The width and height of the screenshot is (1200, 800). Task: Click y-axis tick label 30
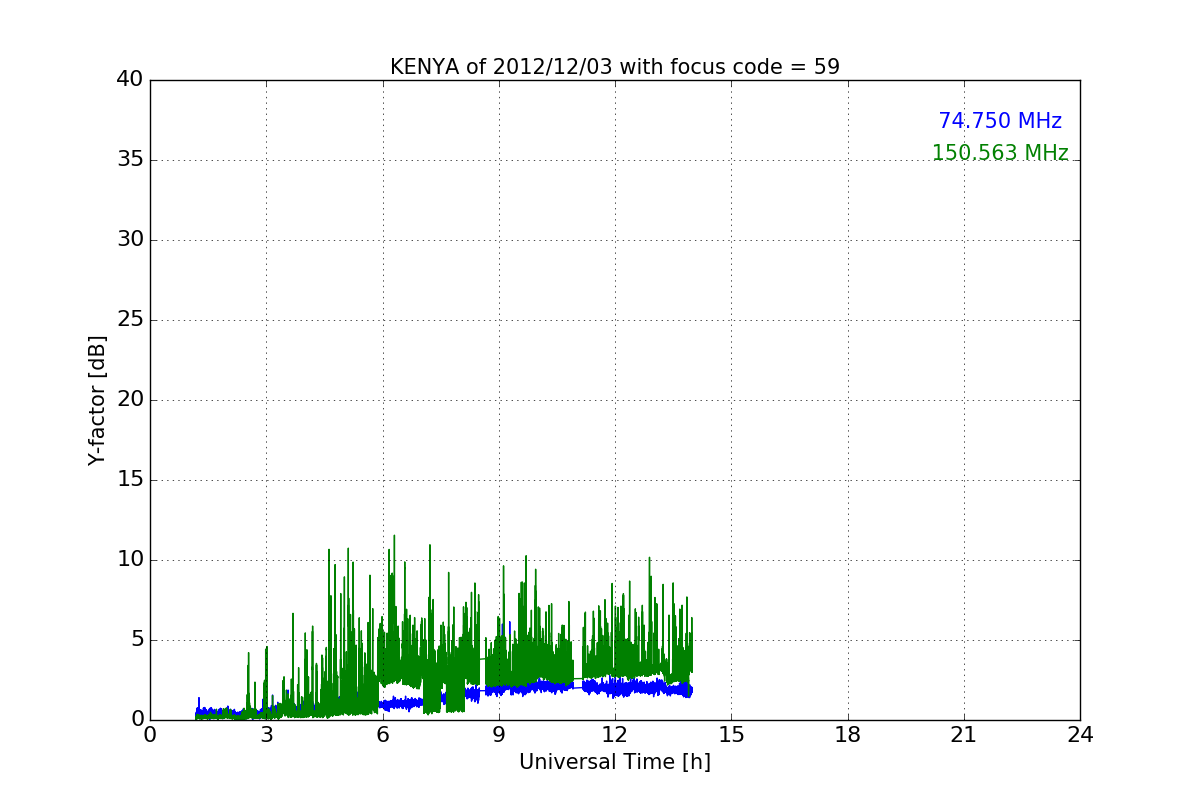130,240
